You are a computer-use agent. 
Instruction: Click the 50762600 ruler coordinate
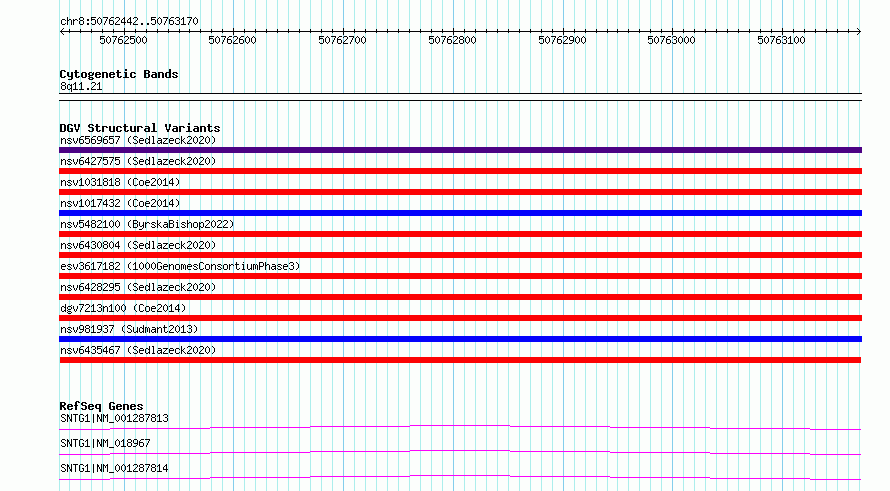(232, 40)
